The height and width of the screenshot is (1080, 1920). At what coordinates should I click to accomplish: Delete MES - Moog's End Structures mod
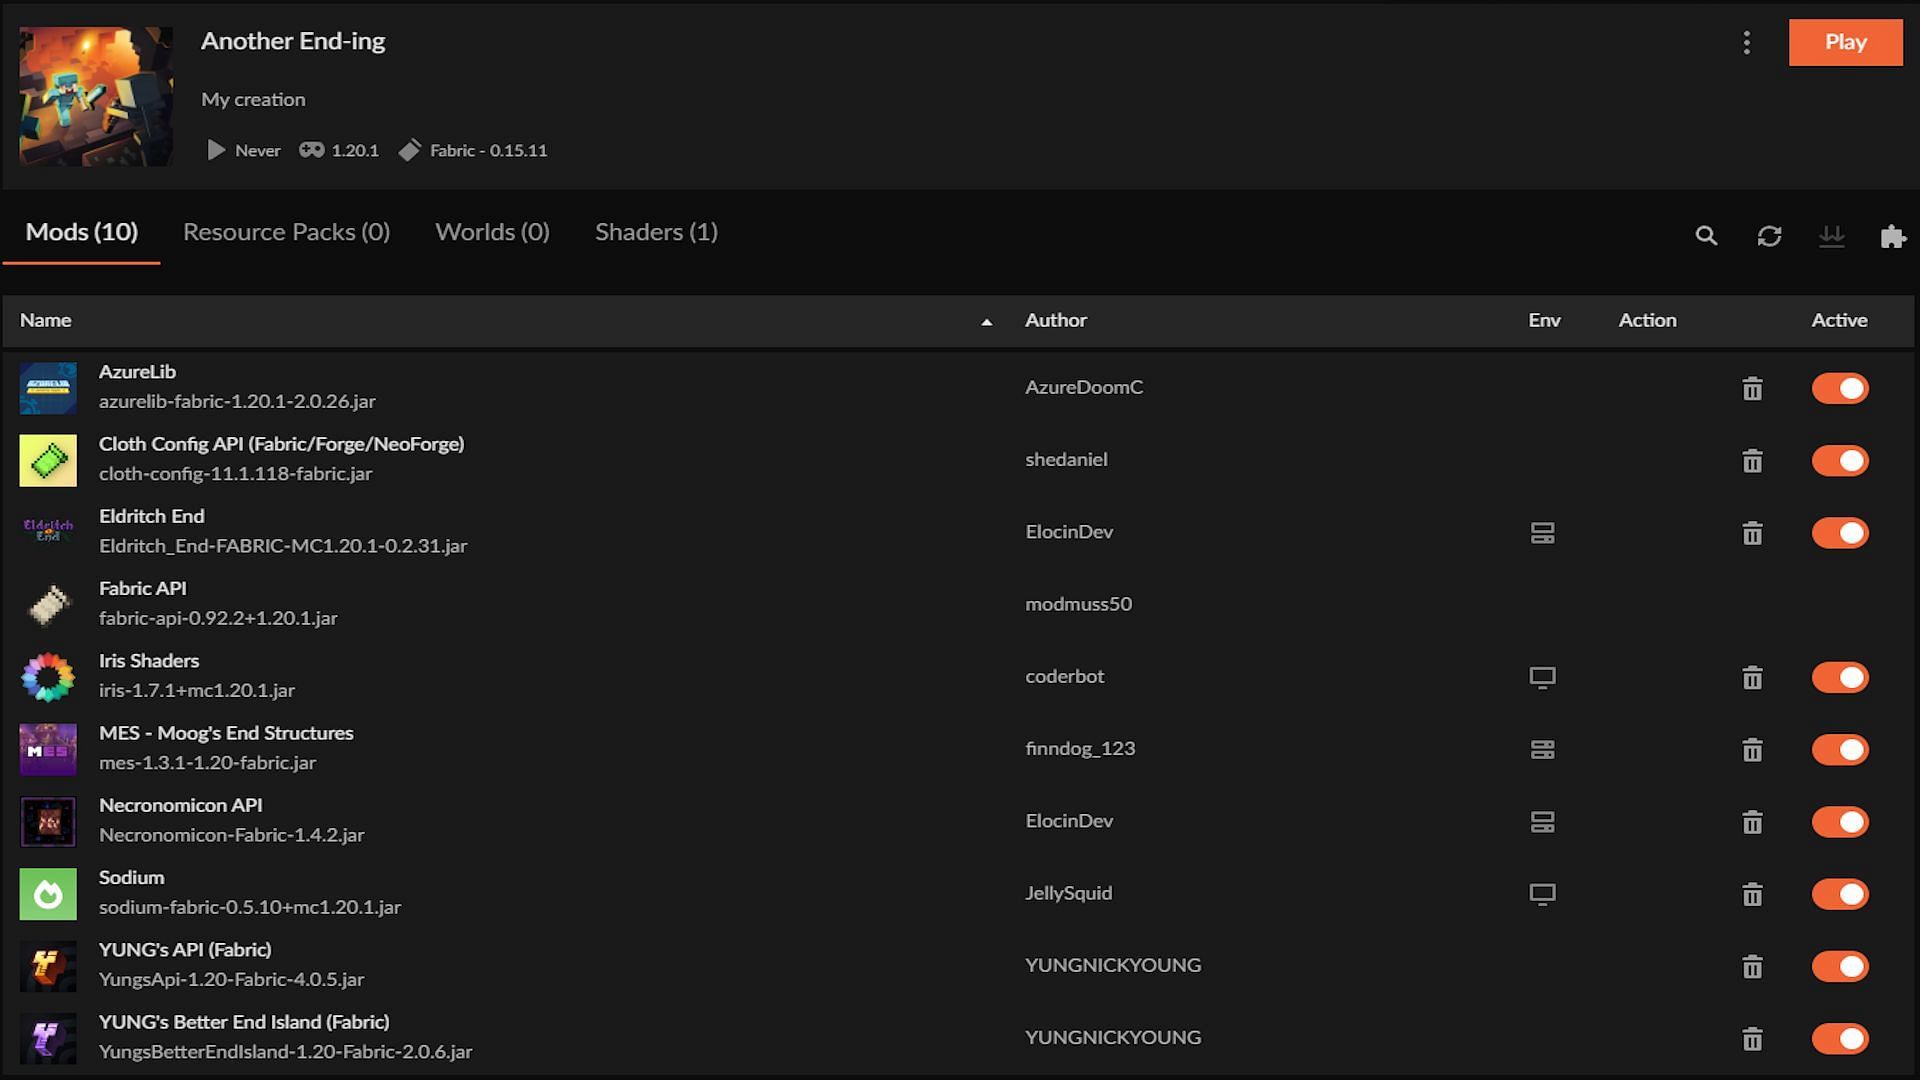[x=1752, y=749]
